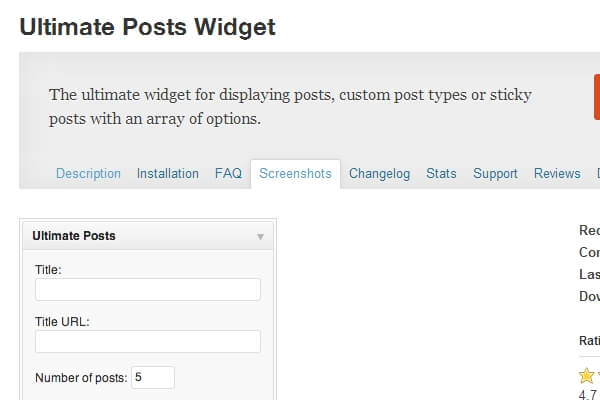This screenshot has height=400, width=600.
Task: Click the partially visible tab after Reviews
Action: [x=597, y=173]
